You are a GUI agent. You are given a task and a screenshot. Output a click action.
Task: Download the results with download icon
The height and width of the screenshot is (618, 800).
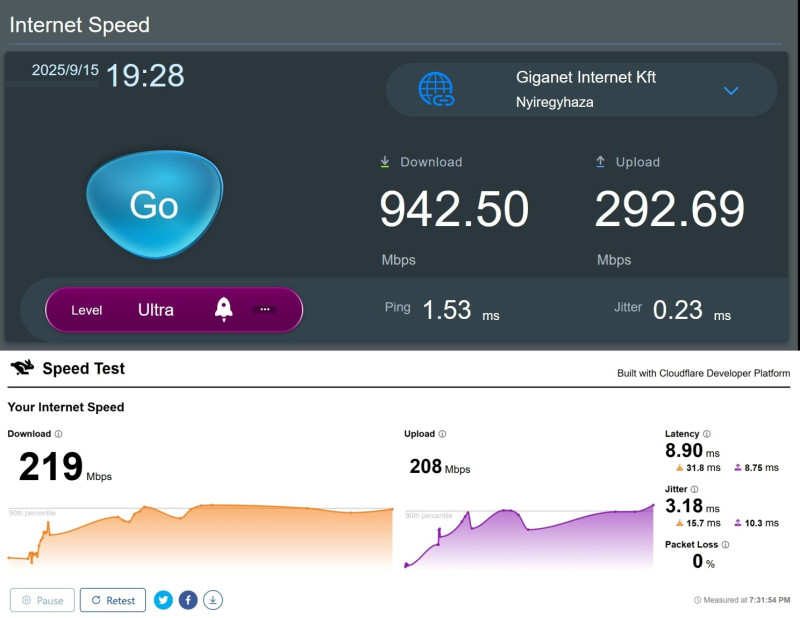pyautogui.click(x=213, y=600)
